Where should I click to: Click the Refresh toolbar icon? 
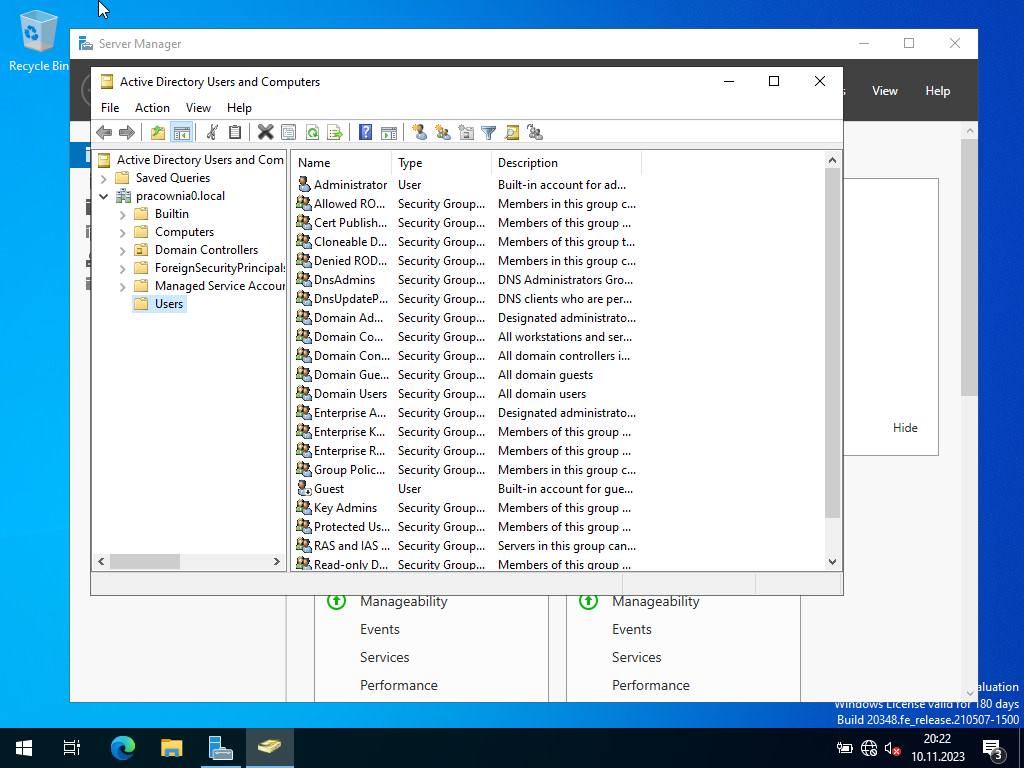[312, 133]
